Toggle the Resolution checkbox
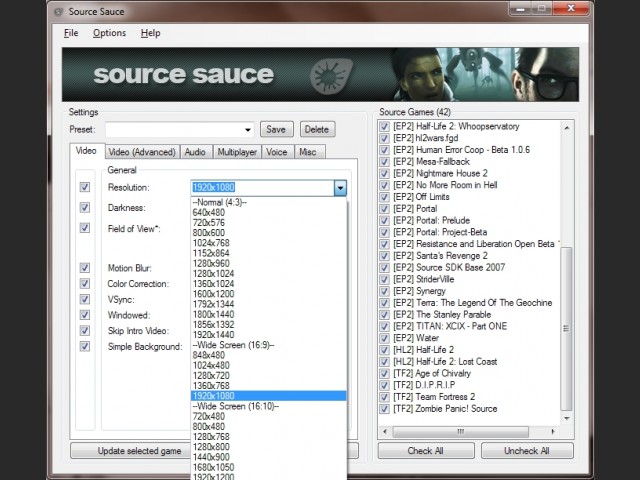The height and width of the screenshot is (480, 640). coord(85,187)
